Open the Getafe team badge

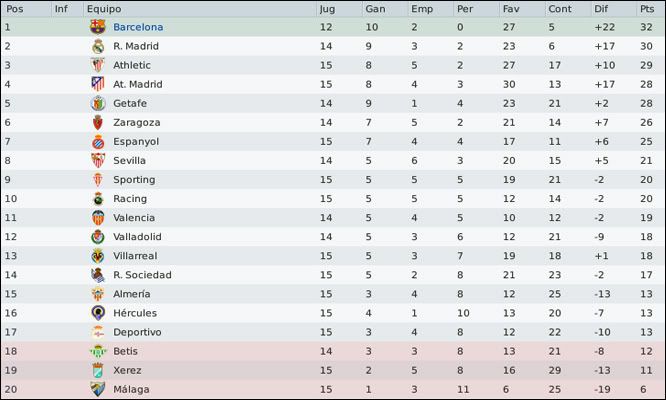point(98,103)
